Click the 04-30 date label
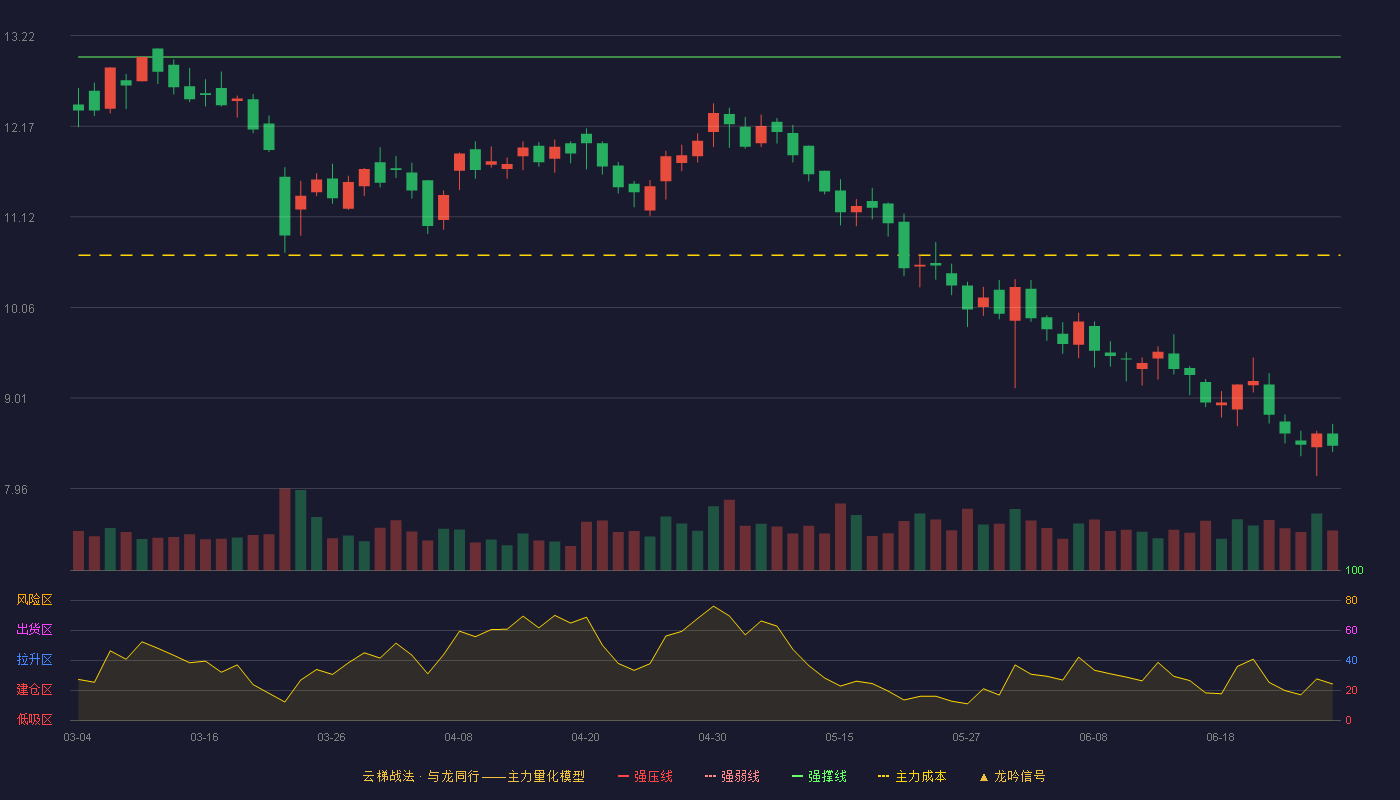The width and height of the screenshot is (1400, 800). 712,737
